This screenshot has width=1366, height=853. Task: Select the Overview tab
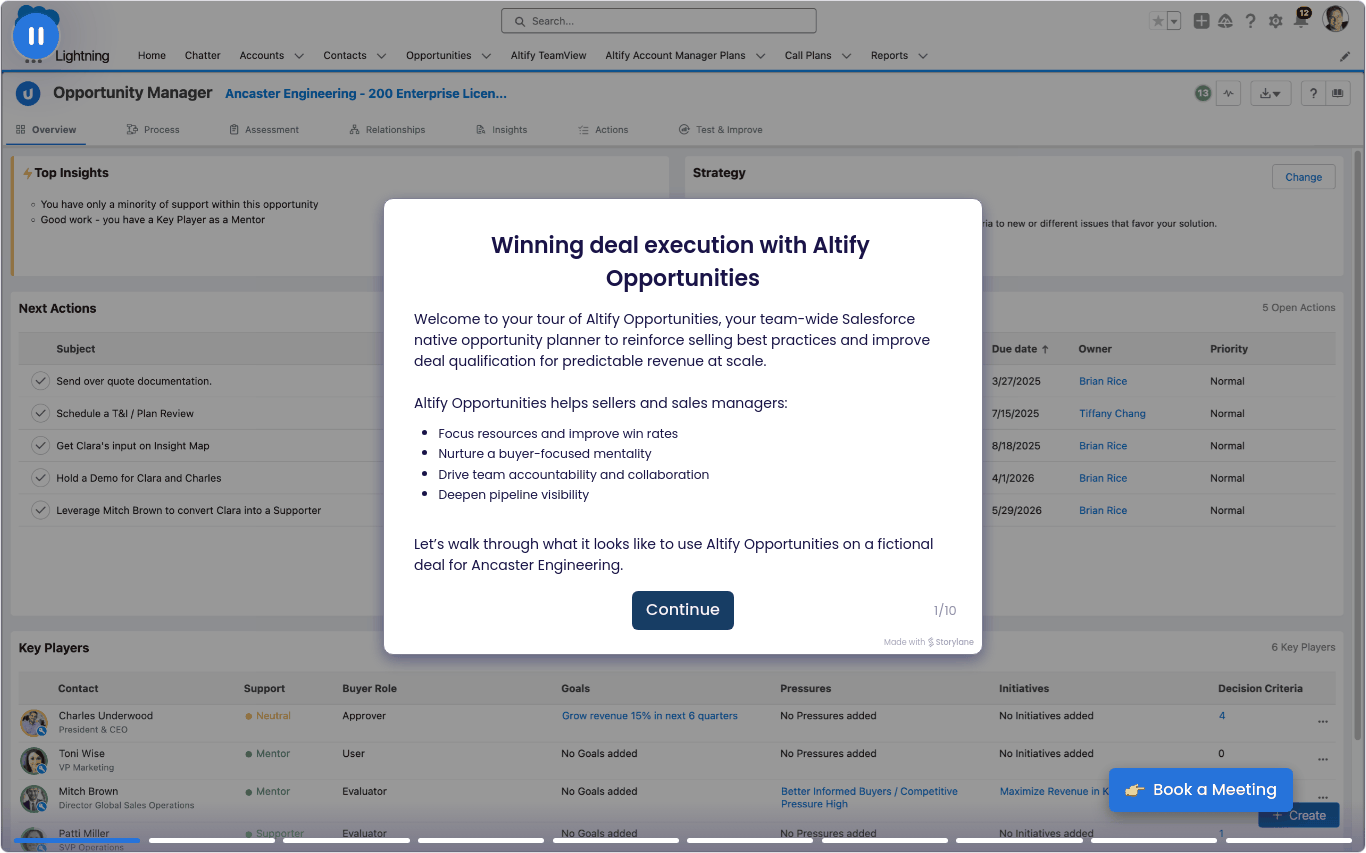[46, 130]
